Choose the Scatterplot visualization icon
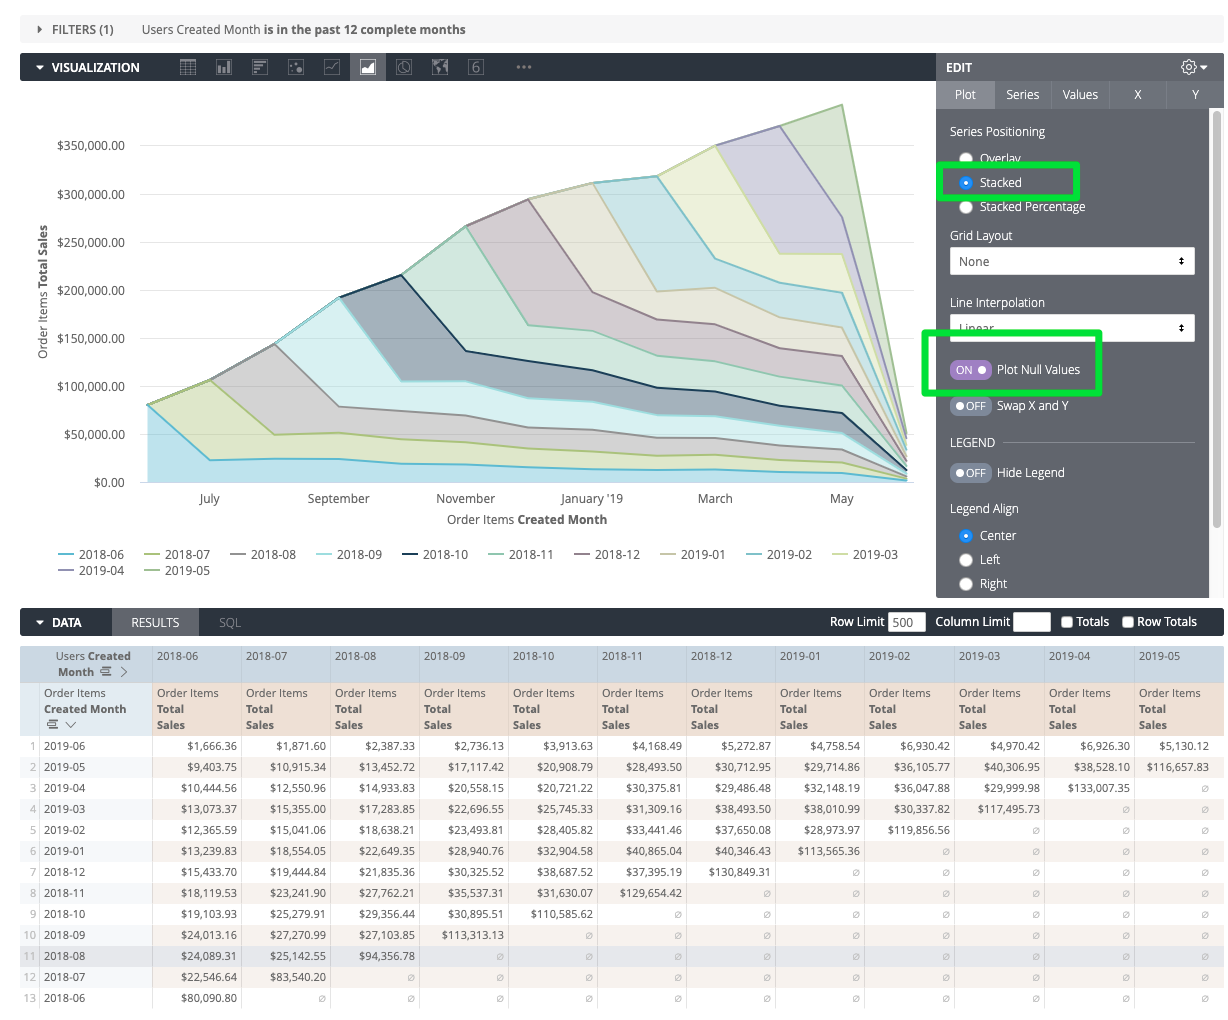 pyautogui.click(x=296, y=67)
